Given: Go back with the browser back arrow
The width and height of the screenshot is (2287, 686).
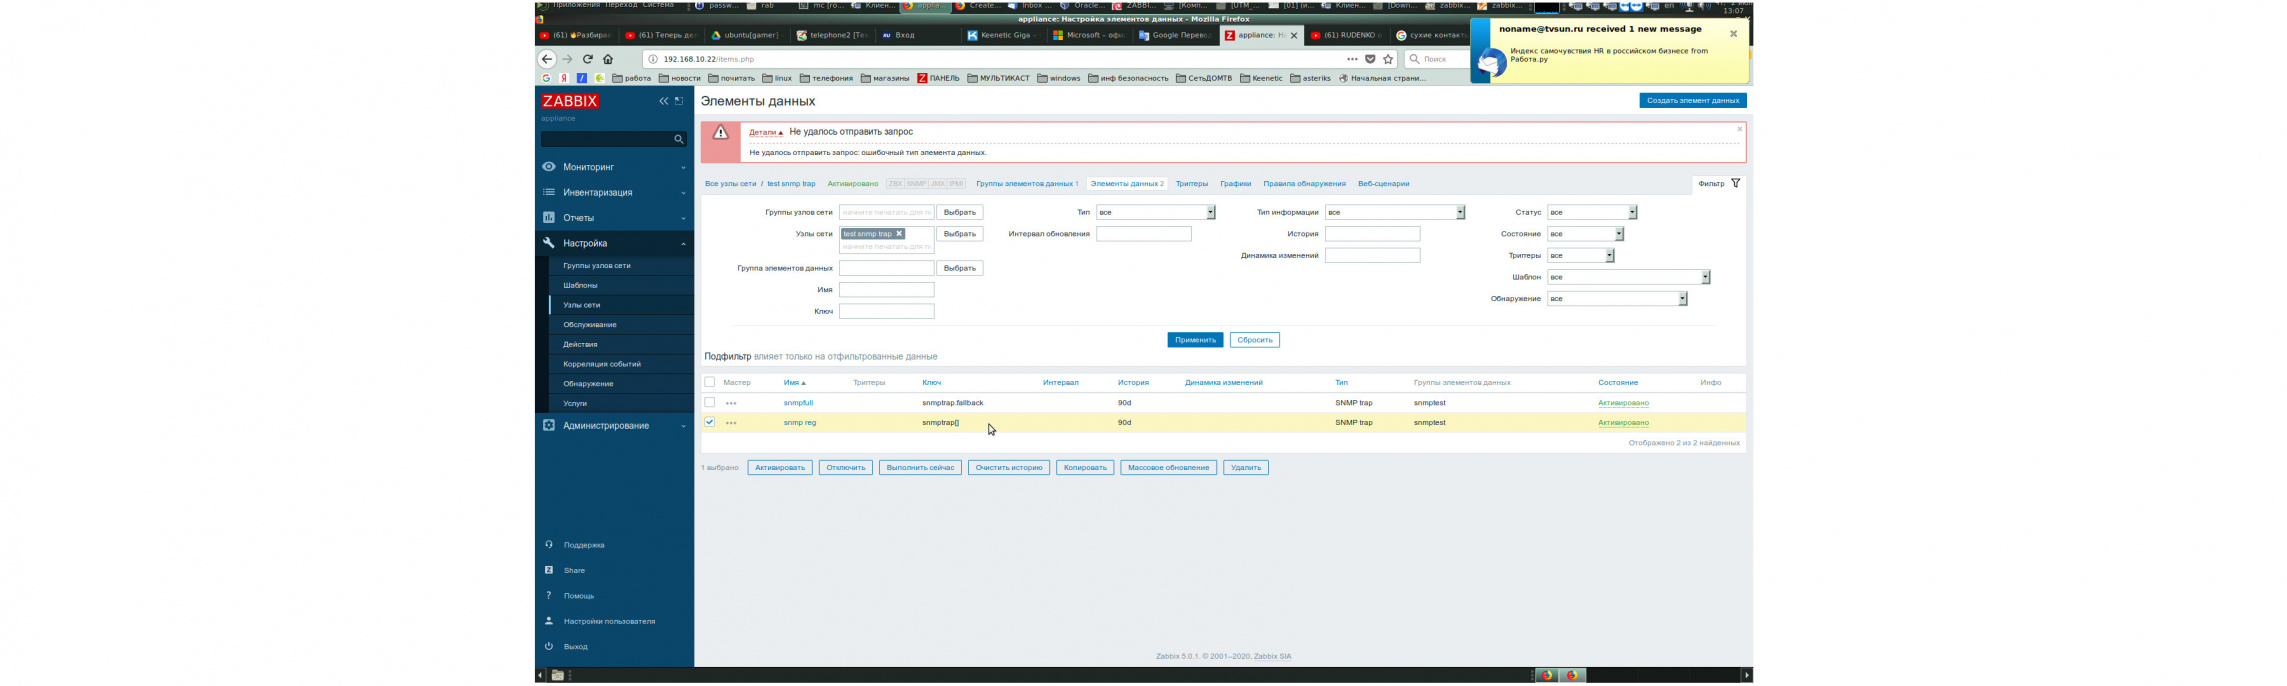Looking at the screenshot, I should [x=547, y=59].
